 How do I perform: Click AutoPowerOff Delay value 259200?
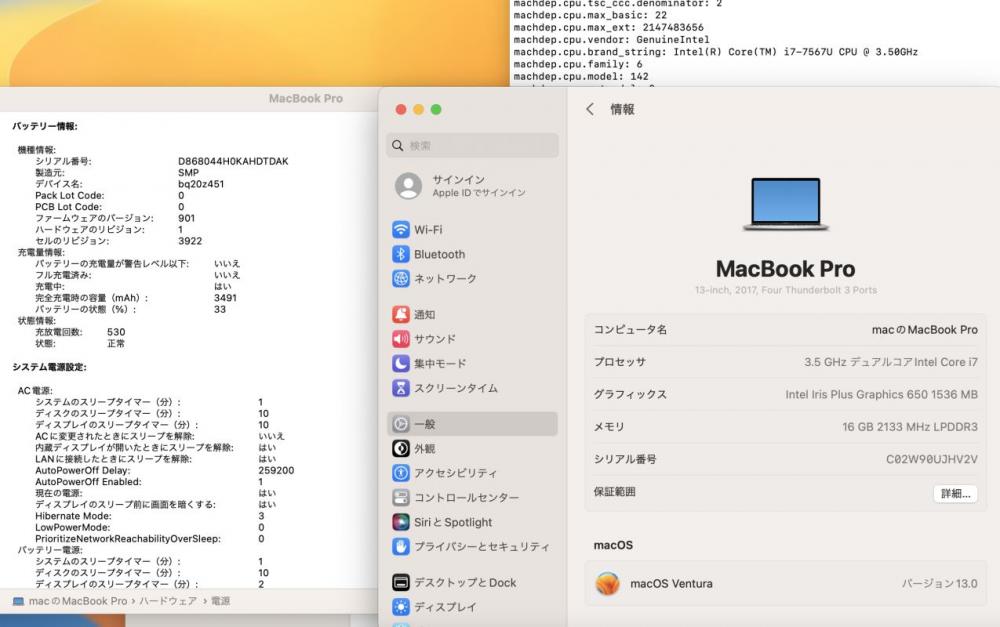click(276, 471)
